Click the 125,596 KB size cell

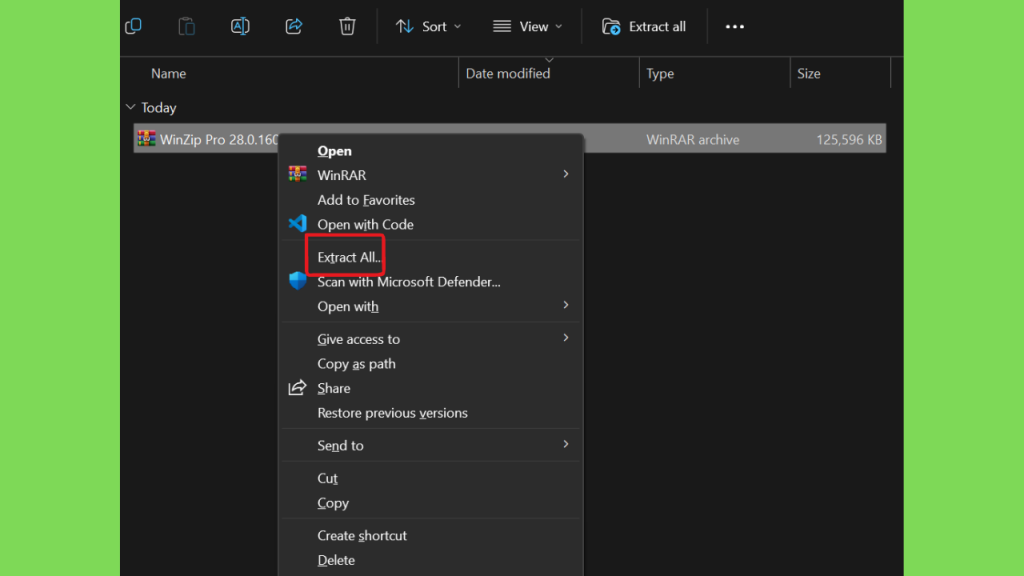pos(849,140)
